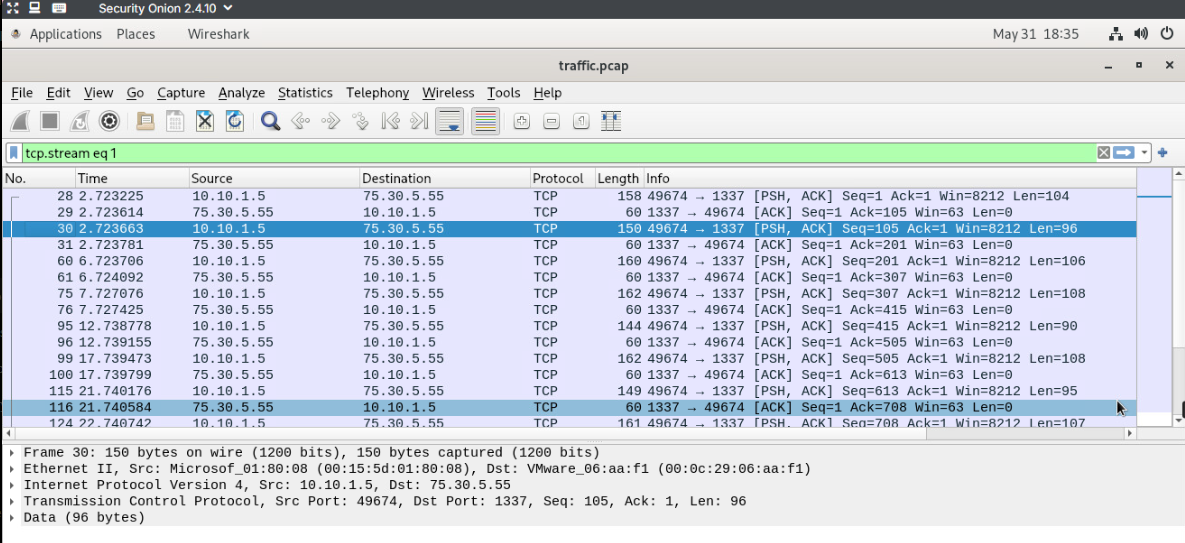Viewport: 1185px width, 543px height.
Task: Open the Edit menu
Action: click(x=58, y=92)
